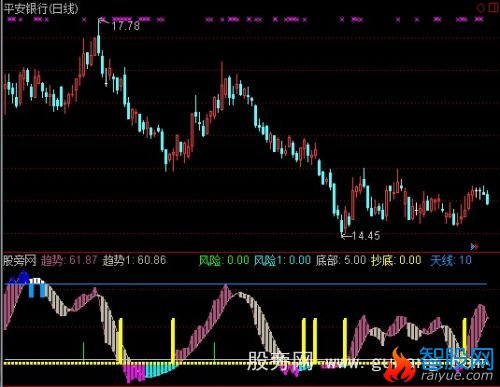This screenshot has width=500, height=387.
Task: Click the 平安银行(日线) chart title
Action: point(40,9)
